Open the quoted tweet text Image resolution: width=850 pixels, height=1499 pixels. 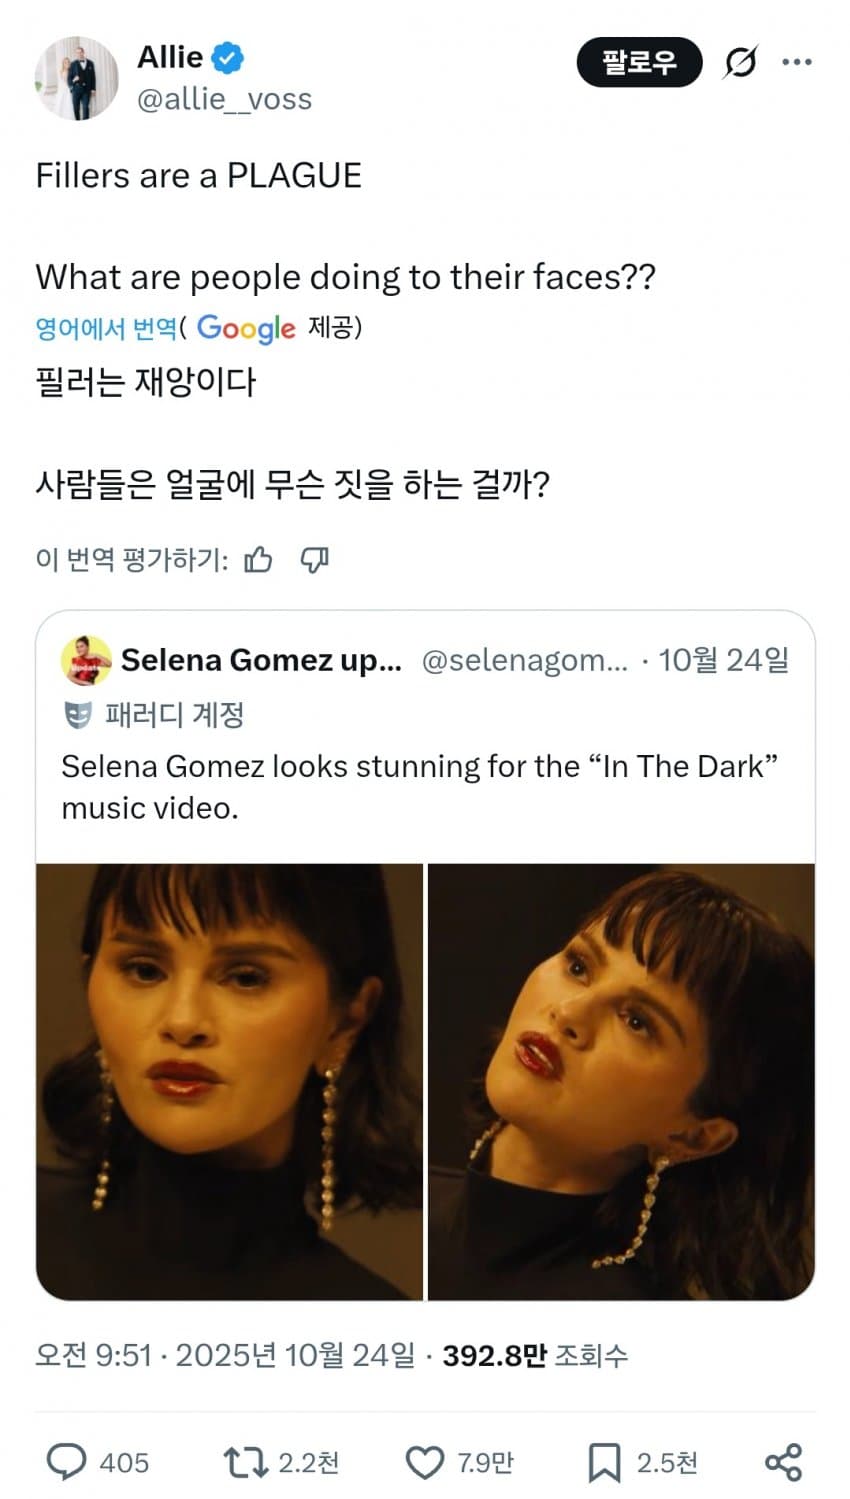[419, 786]
